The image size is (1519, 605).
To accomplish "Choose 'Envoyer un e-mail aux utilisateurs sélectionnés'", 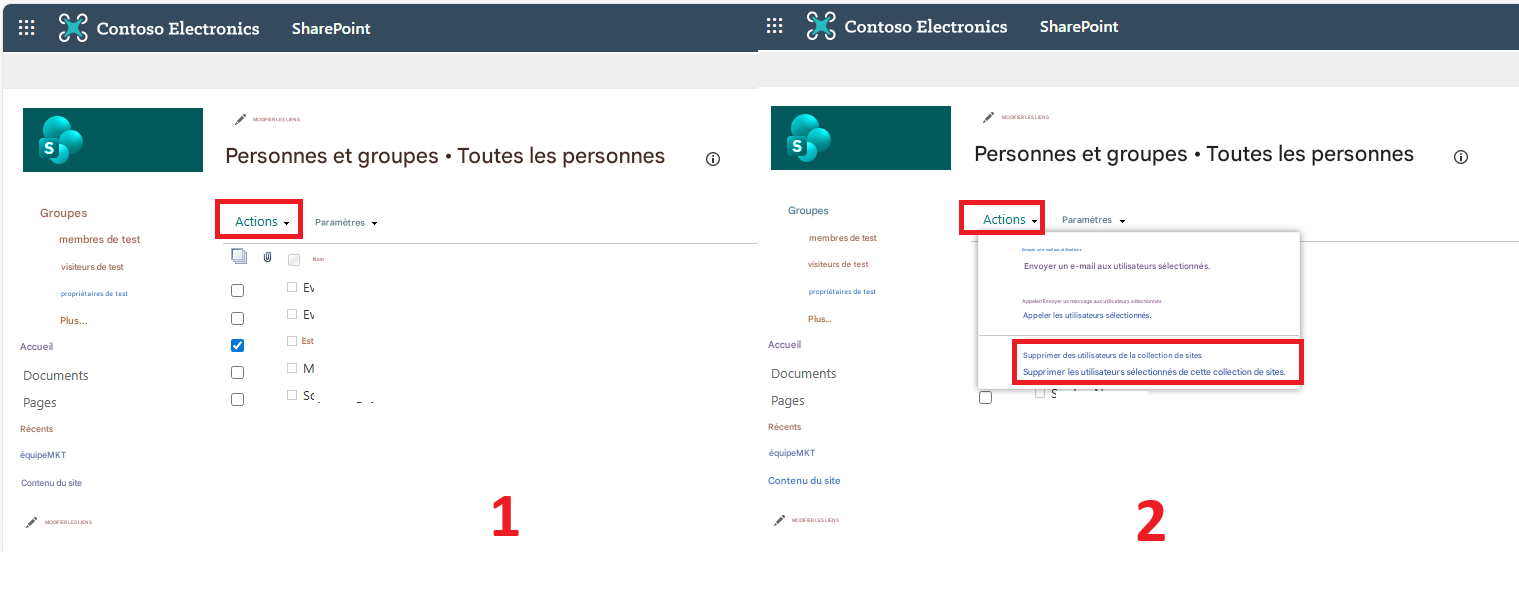I will click(1117, 266).
